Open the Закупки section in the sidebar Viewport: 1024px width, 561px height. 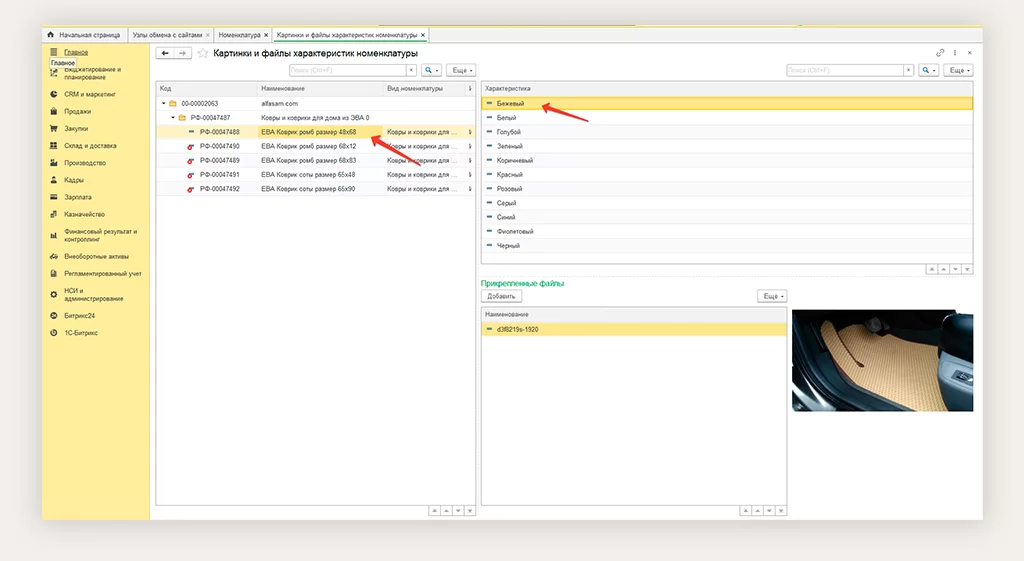click(x=77, y=128)
